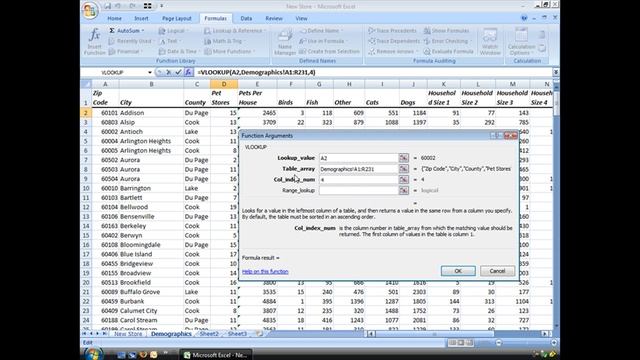
Task: Click Create from Selection
Action: coord(329,51)
